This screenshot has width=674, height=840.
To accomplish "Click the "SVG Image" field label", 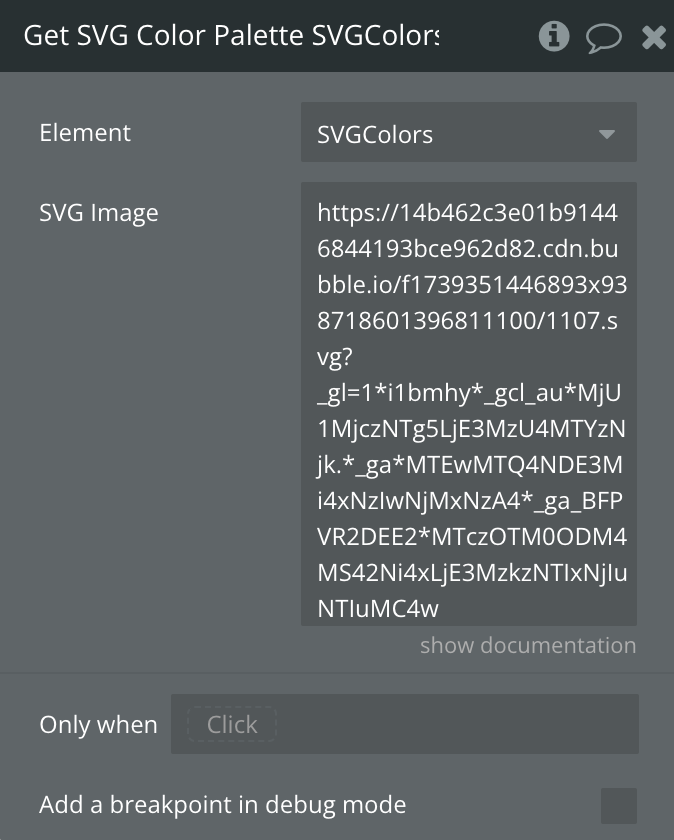I will pyautogui.click(x=98, y=213).
